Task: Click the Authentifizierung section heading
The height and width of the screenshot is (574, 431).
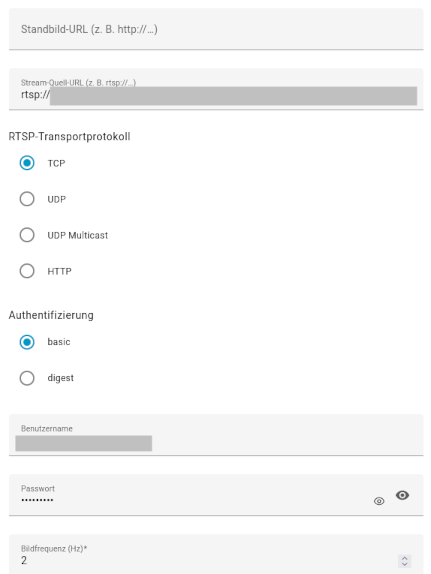Action: [51, 315]
